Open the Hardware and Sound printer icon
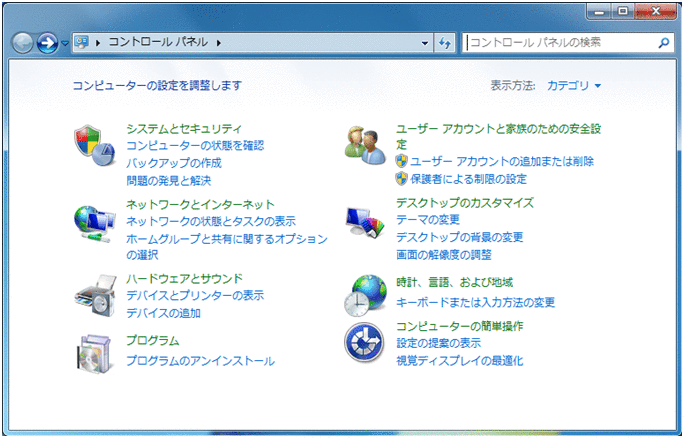The width and height of the screenshot is (685, 440). pyautogui.click(x=95, y=296)
